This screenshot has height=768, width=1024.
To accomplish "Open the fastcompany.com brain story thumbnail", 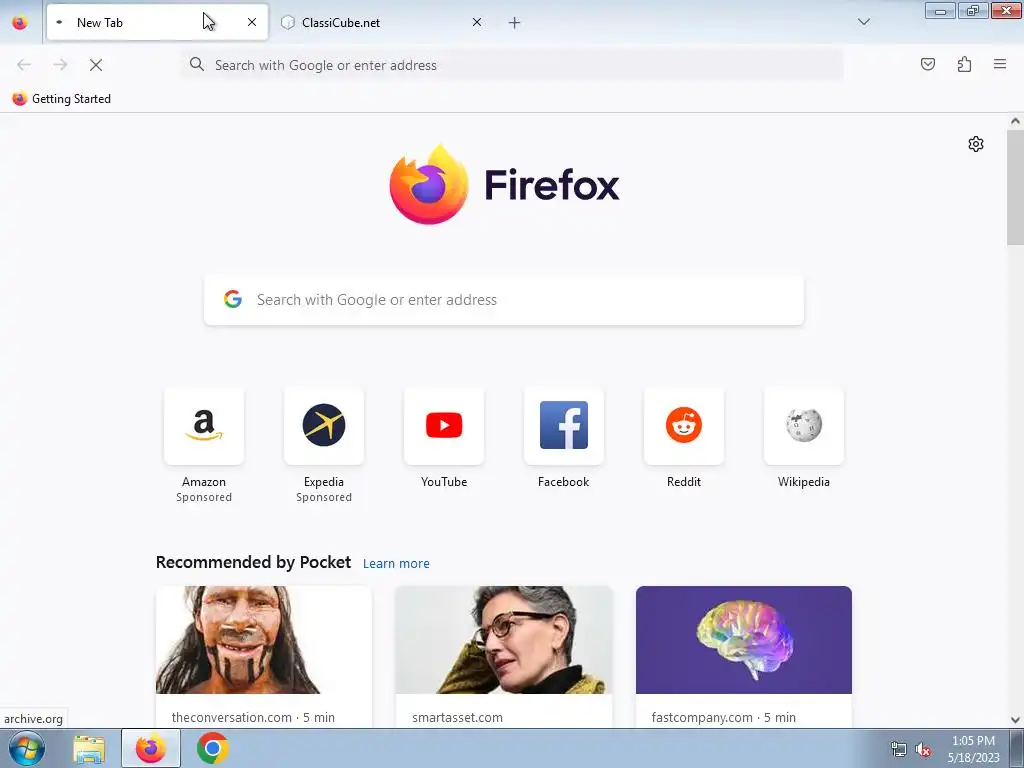I will click(744, 640).
